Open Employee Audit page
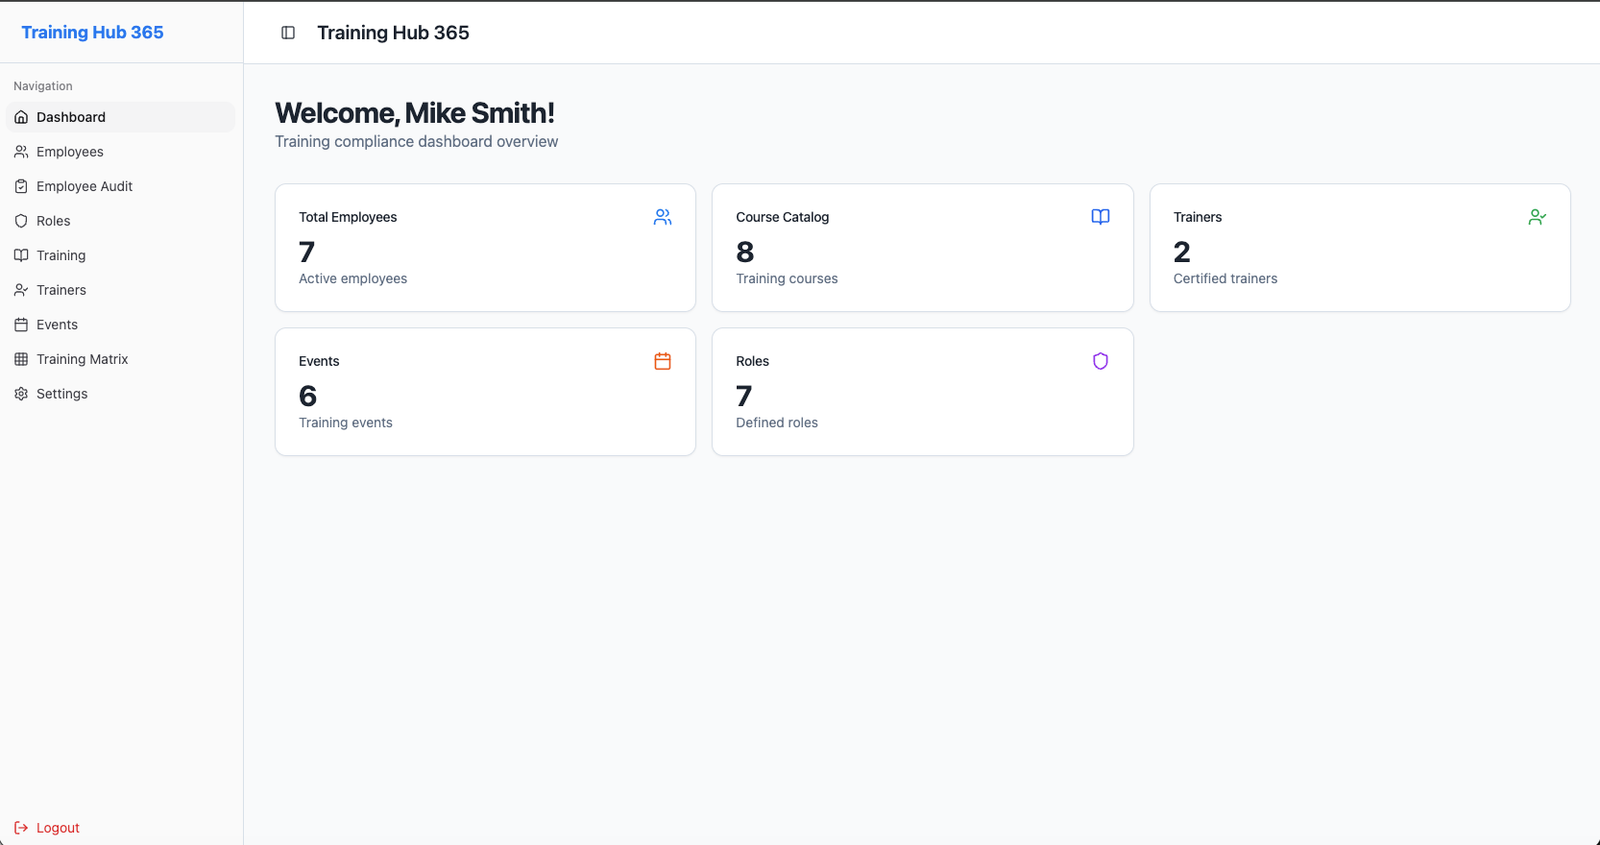This screenshot has width=1600, height=845. point(121,186)
